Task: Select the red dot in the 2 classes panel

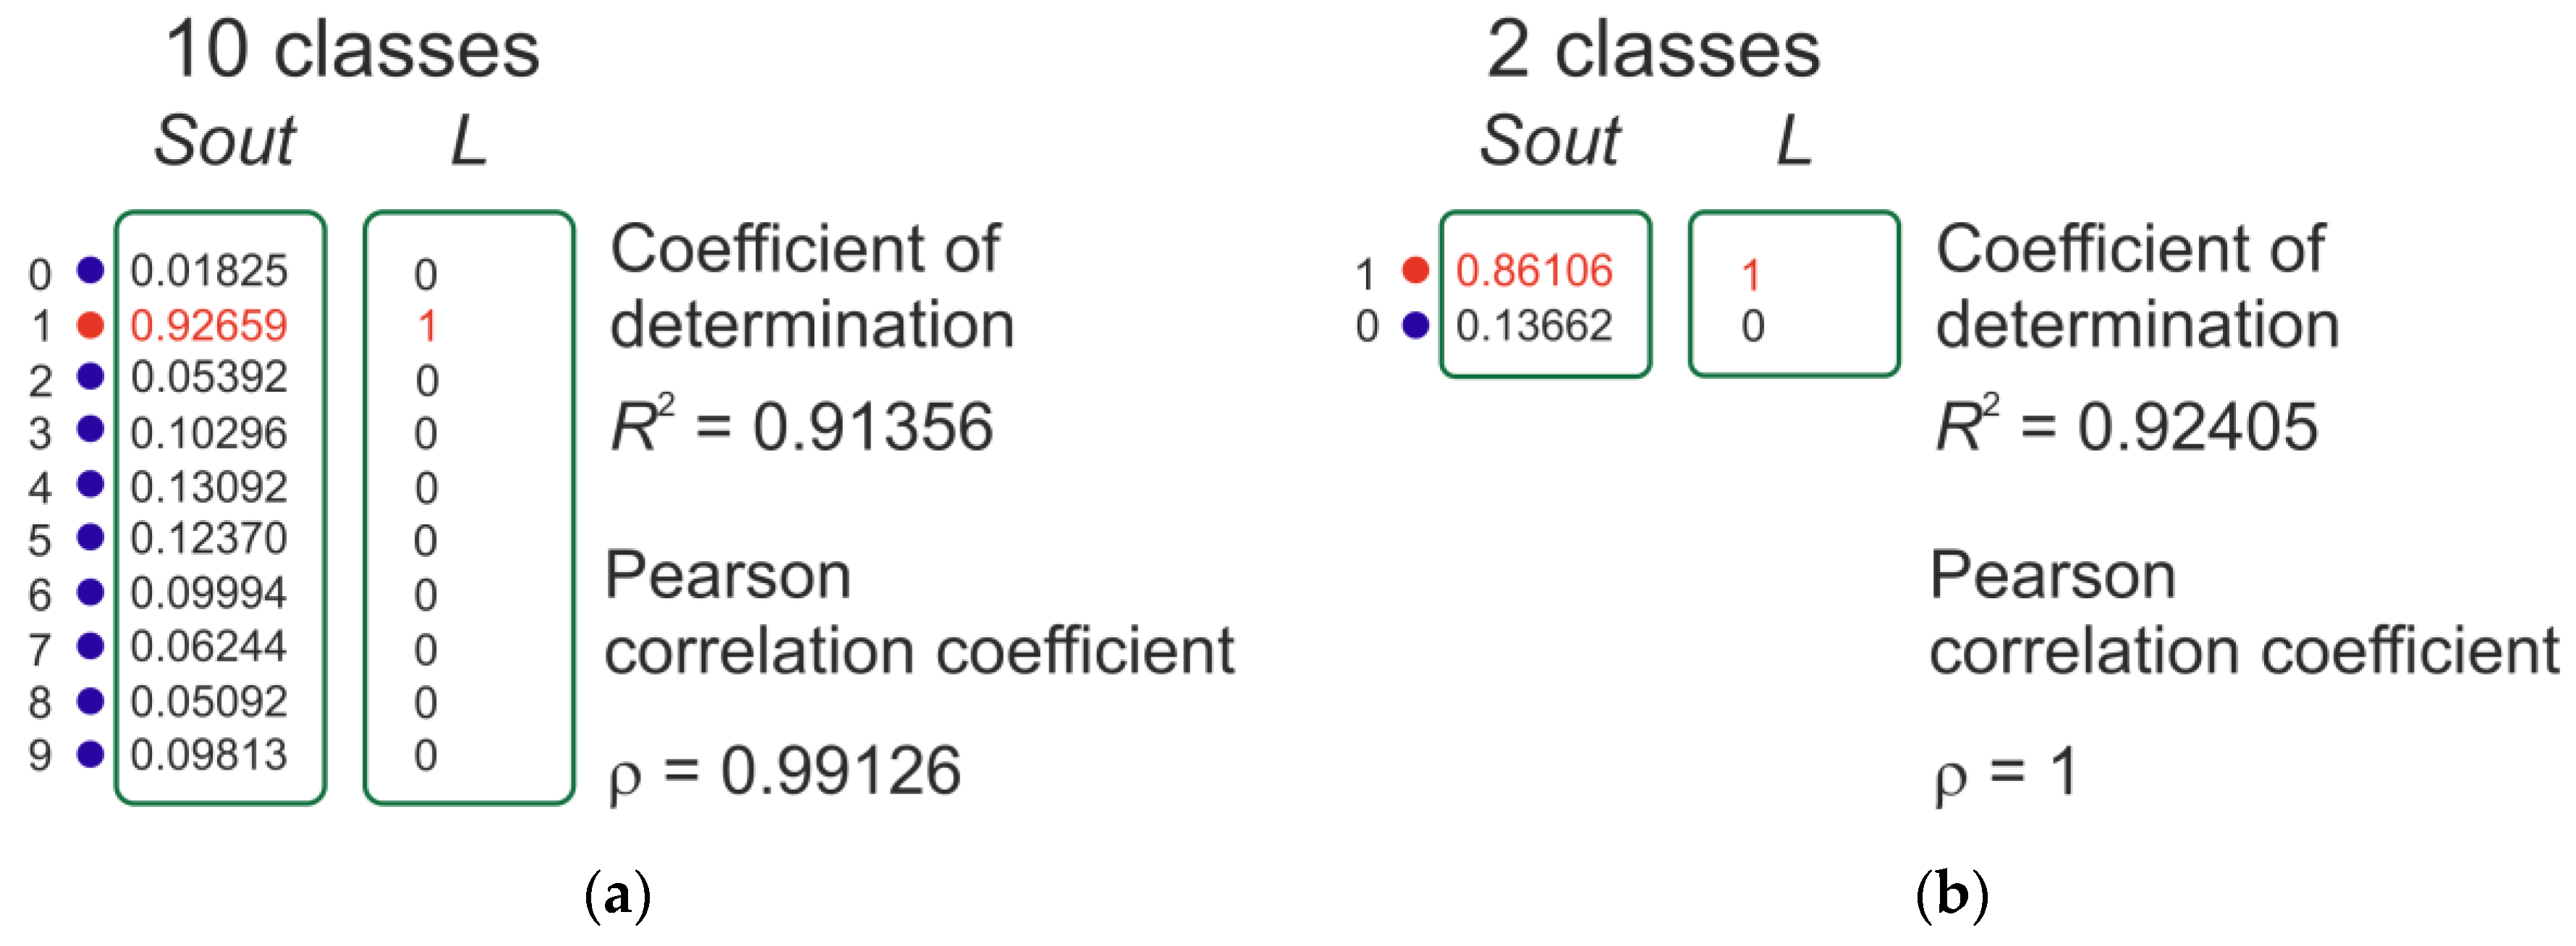Action: 1415,270
